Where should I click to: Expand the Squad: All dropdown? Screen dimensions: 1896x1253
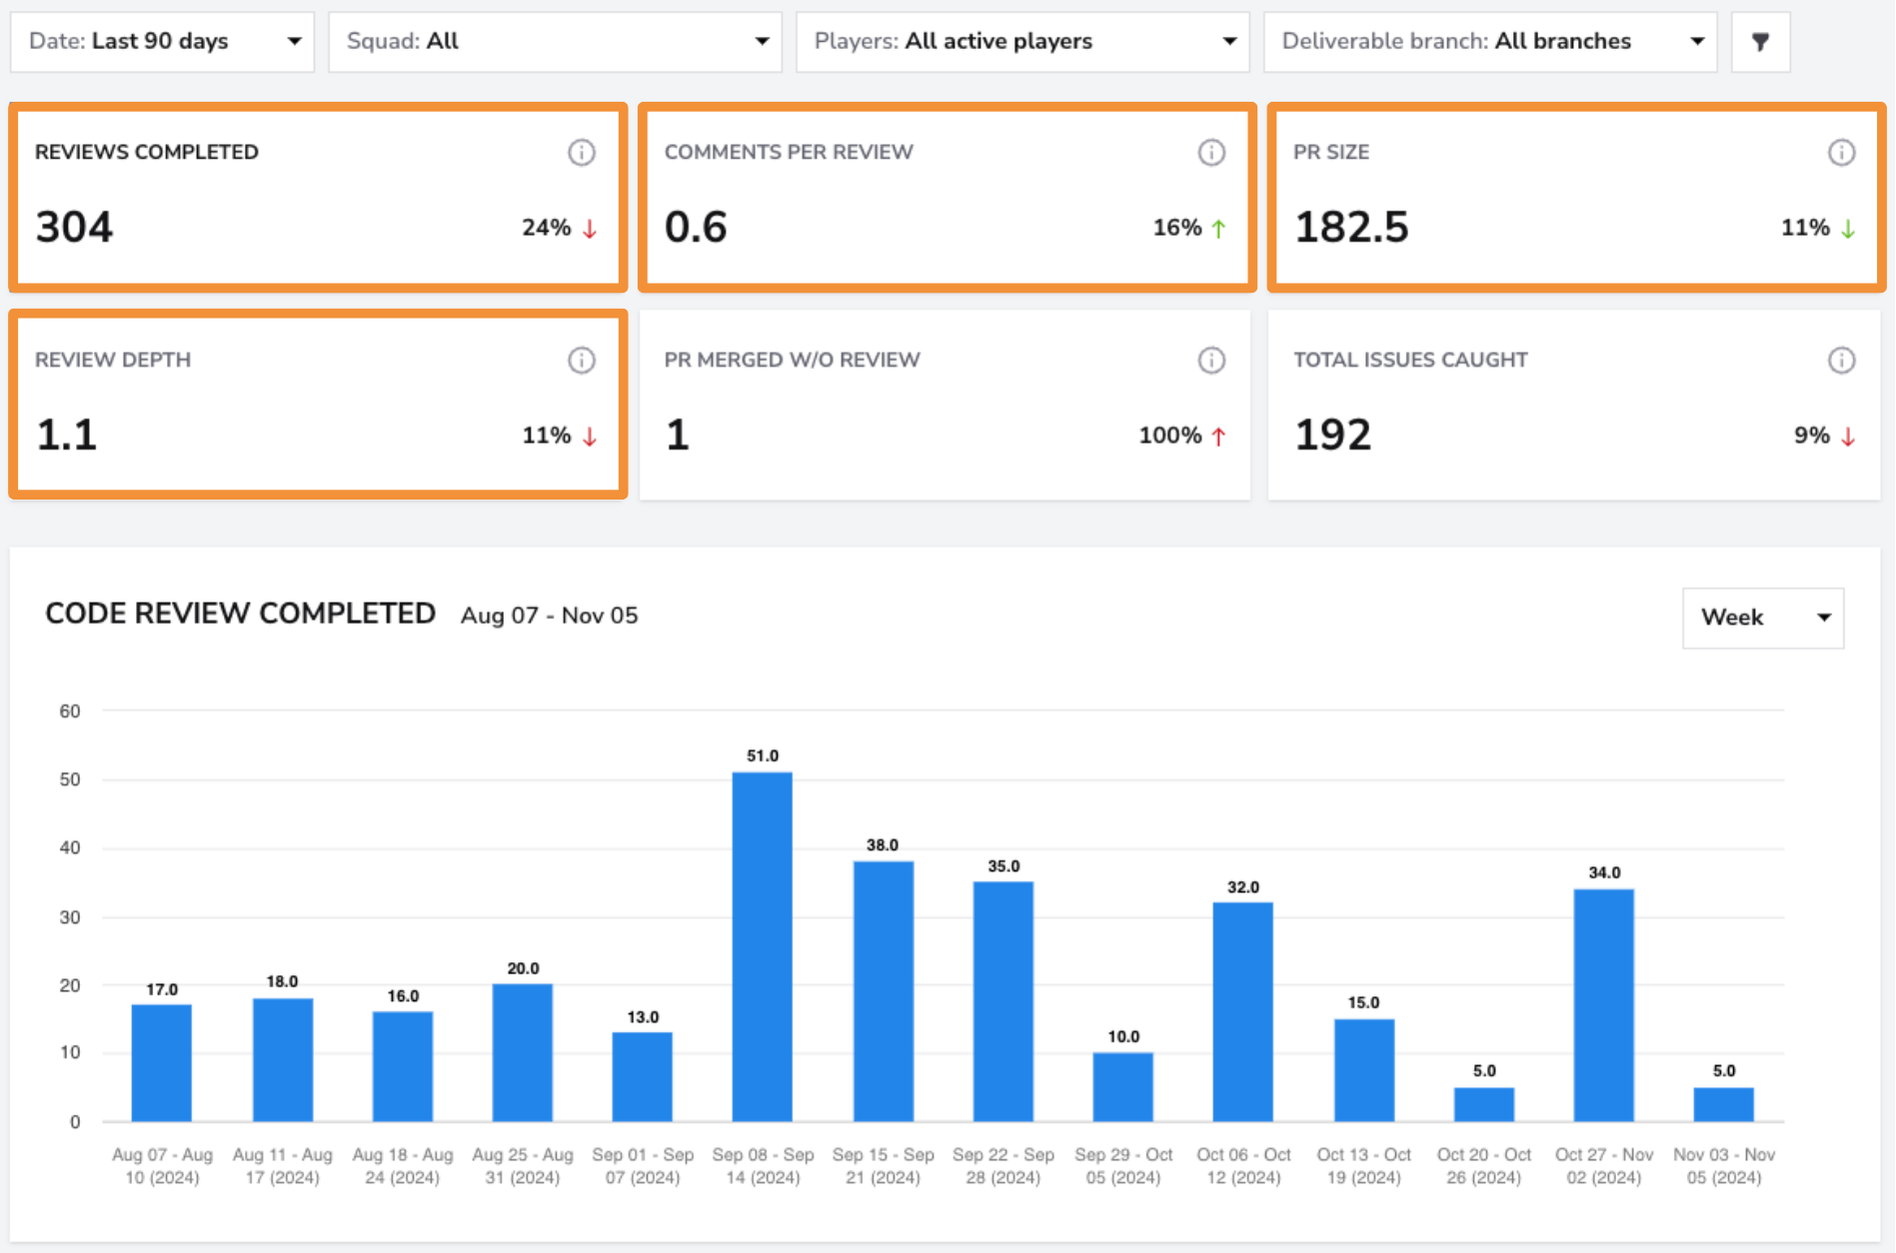[555, 42]
